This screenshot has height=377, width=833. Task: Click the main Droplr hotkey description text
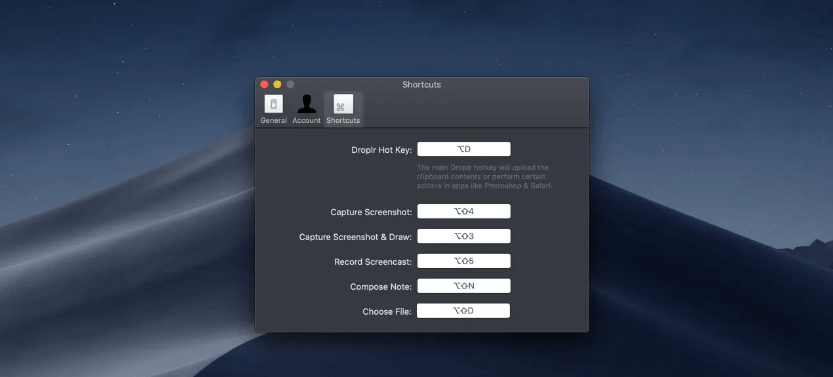[x=485, y=177]
